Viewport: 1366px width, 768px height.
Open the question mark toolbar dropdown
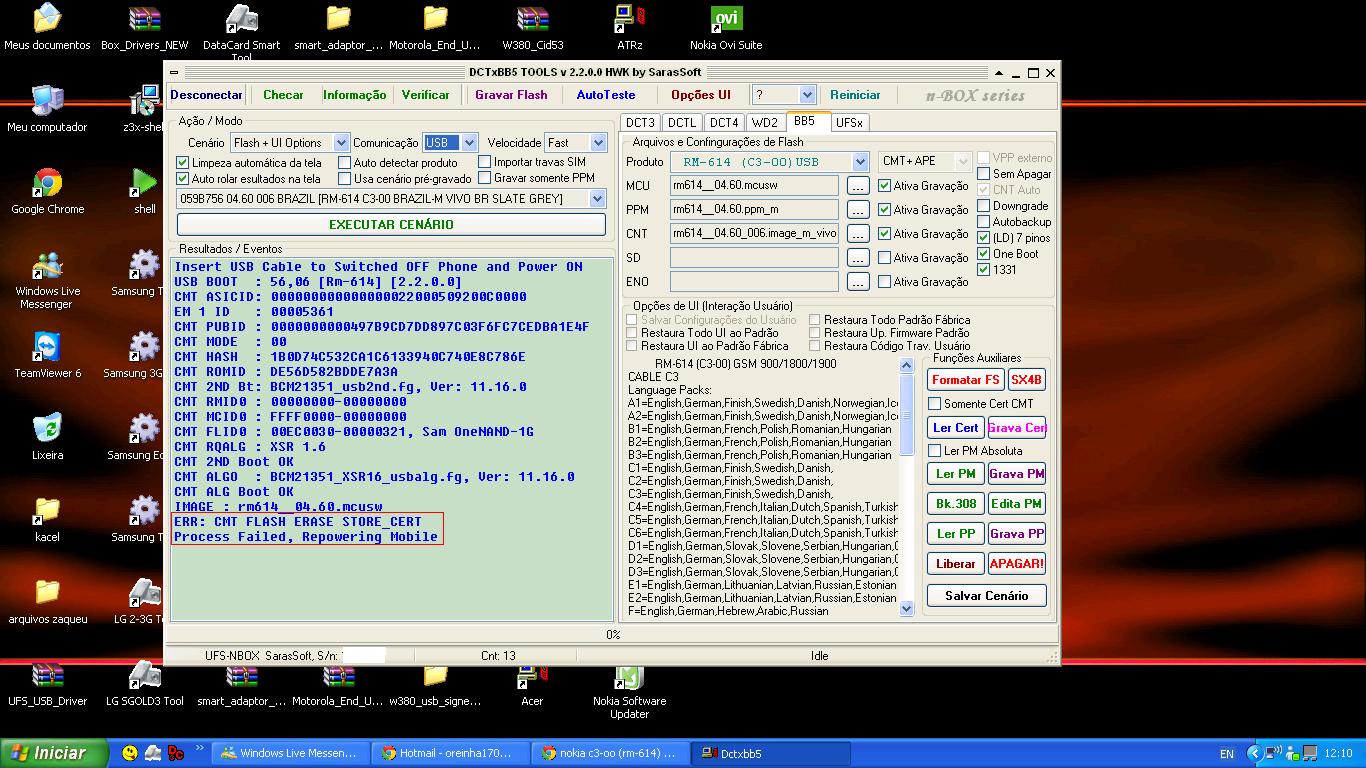[x=784, y=95]
